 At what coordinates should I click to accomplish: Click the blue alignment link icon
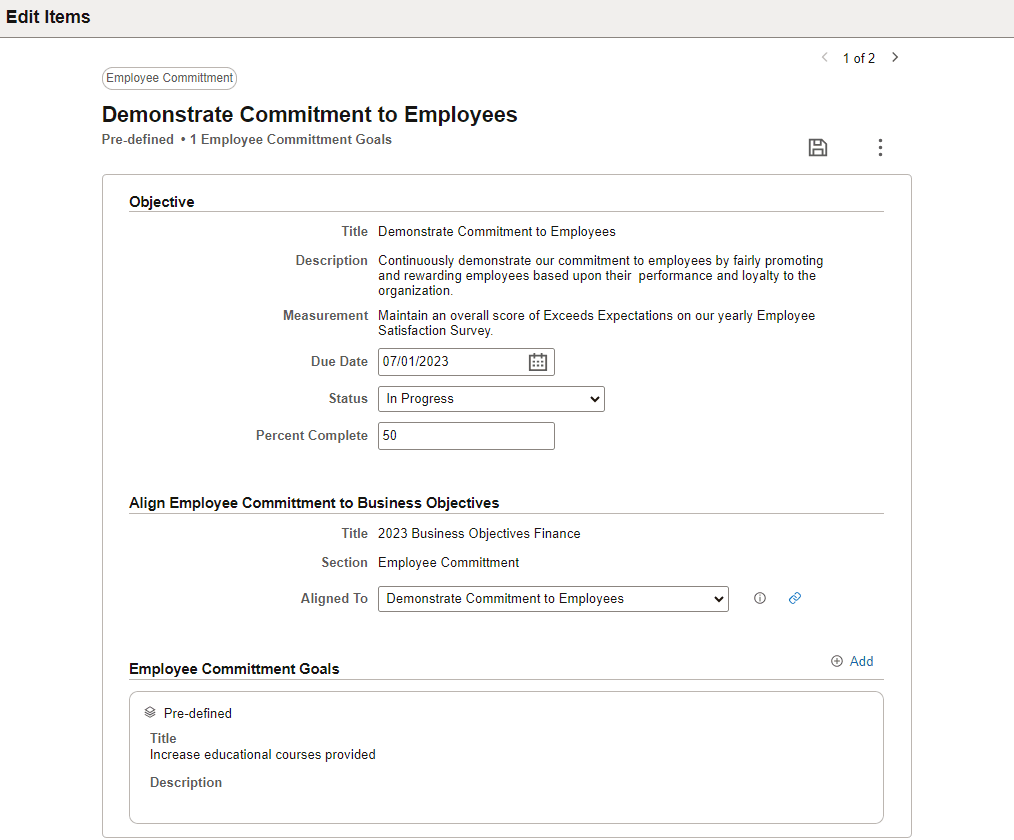tap(795, 598)
